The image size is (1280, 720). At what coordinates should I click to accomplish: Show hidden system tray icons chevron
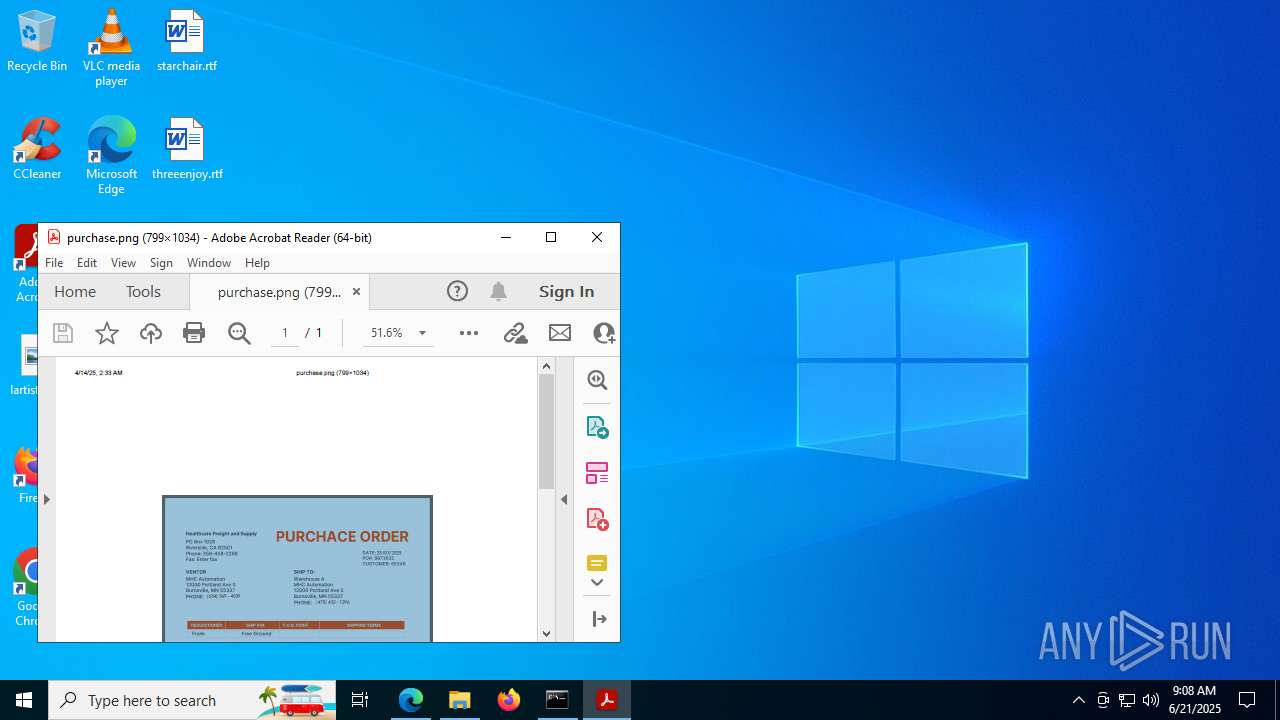1078,700
